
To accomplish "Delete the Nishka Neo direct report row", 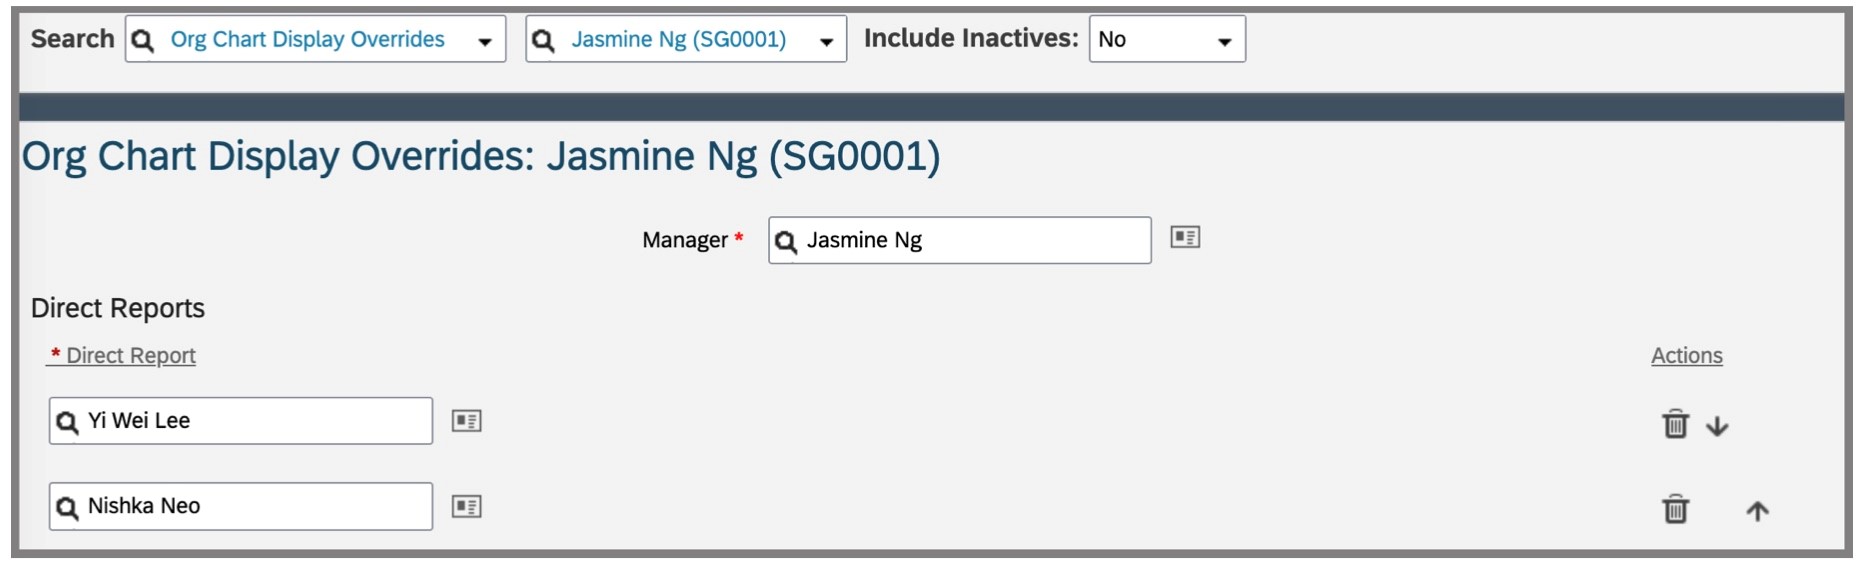I will pos(1675,509).
